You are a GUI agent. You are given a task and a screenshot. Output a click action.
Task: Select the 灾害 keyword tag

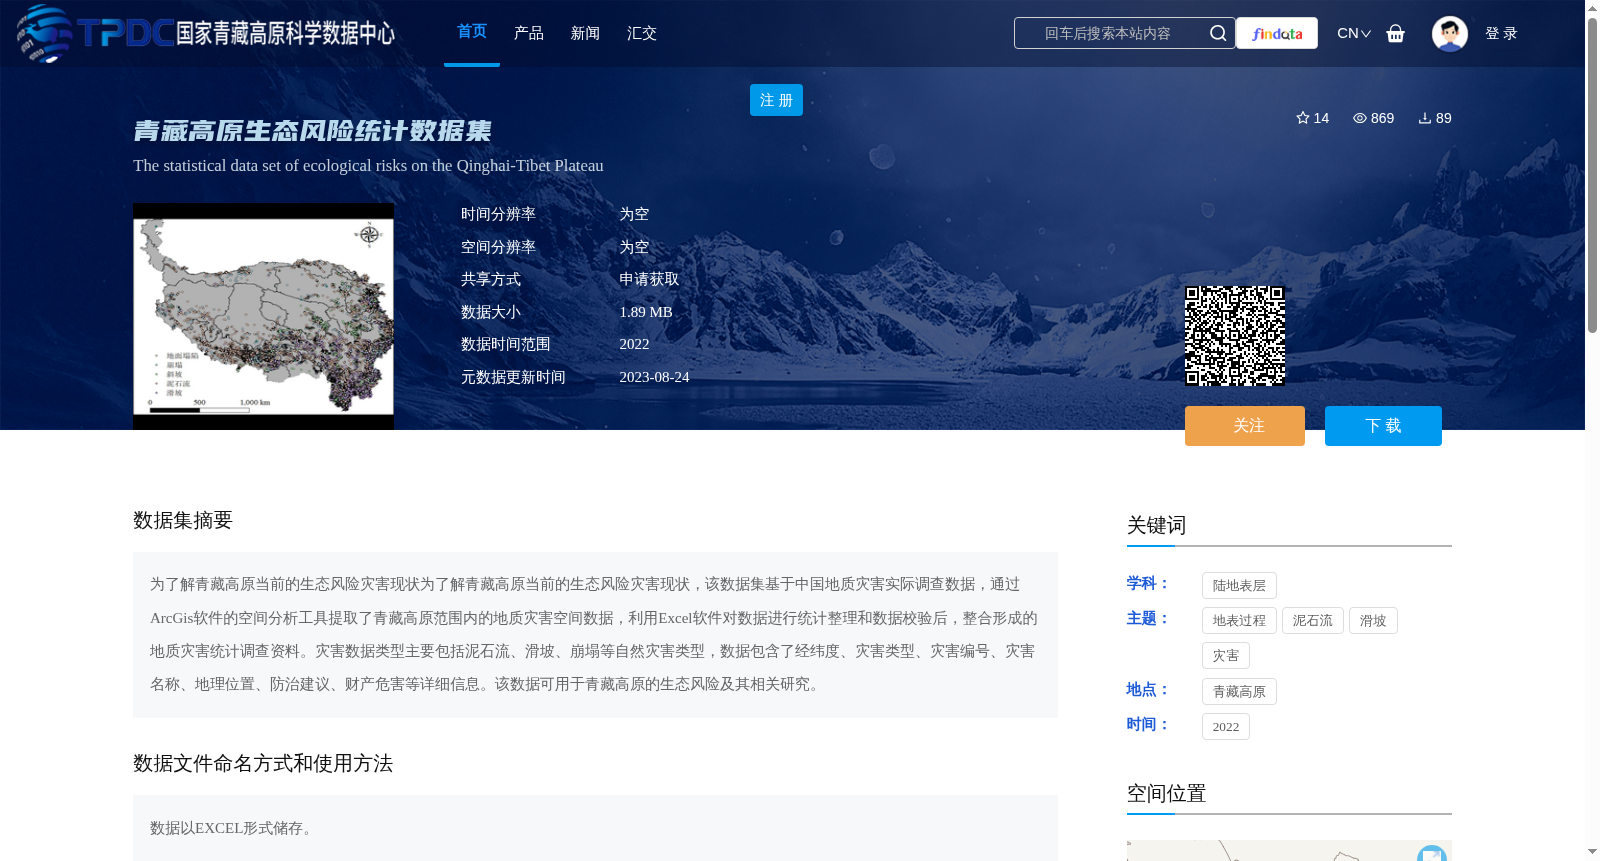pos(1226,656)
